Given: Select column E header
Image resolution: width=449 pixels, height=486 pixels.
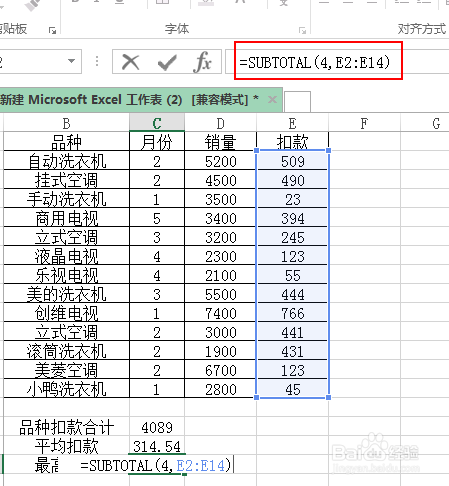Looking at the screenshot, I should (292, 123).
